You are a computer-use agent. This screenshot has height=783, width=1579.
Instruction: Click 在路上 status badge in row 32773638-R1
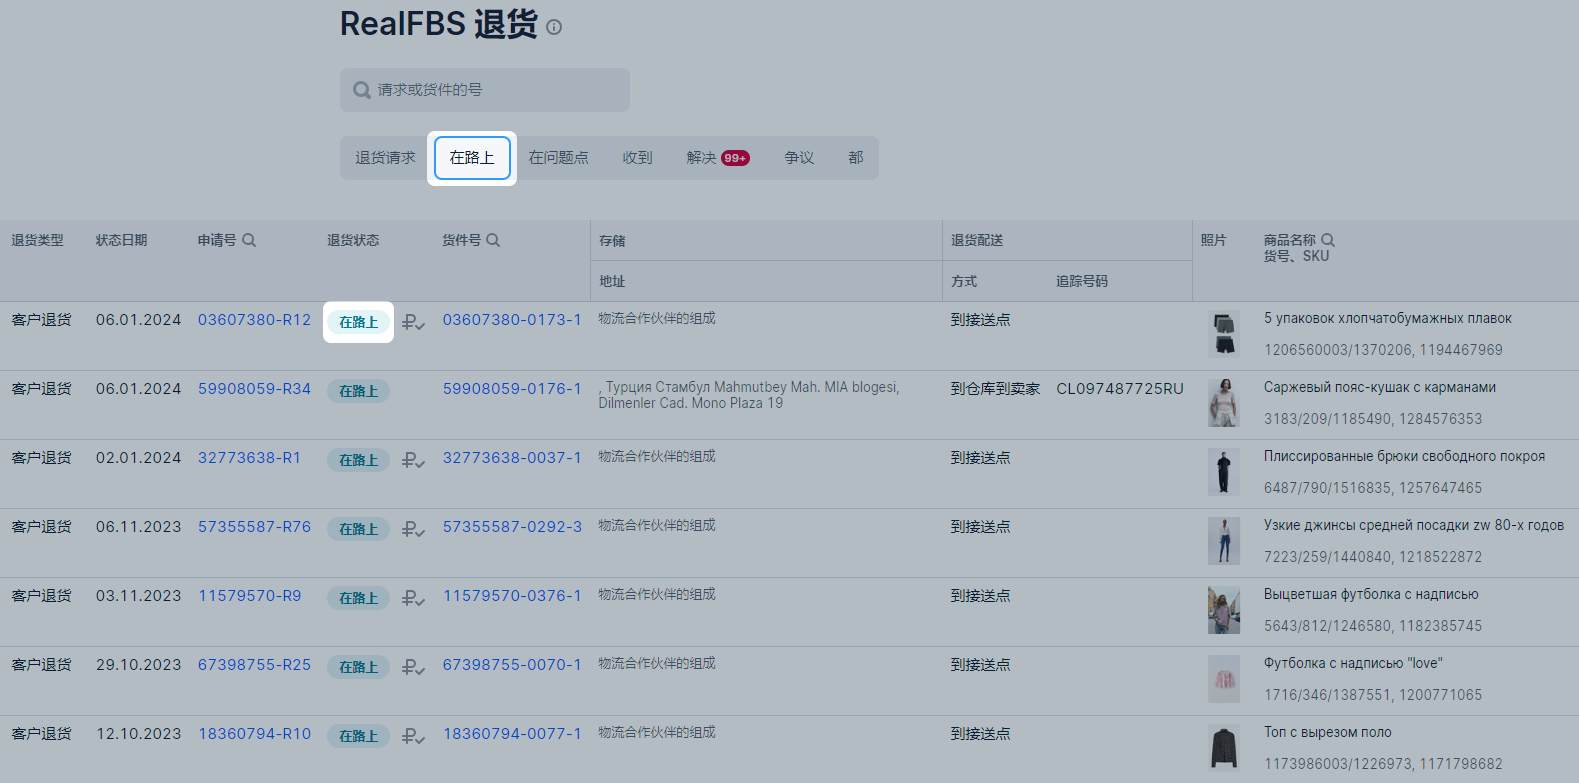[358, 460]
